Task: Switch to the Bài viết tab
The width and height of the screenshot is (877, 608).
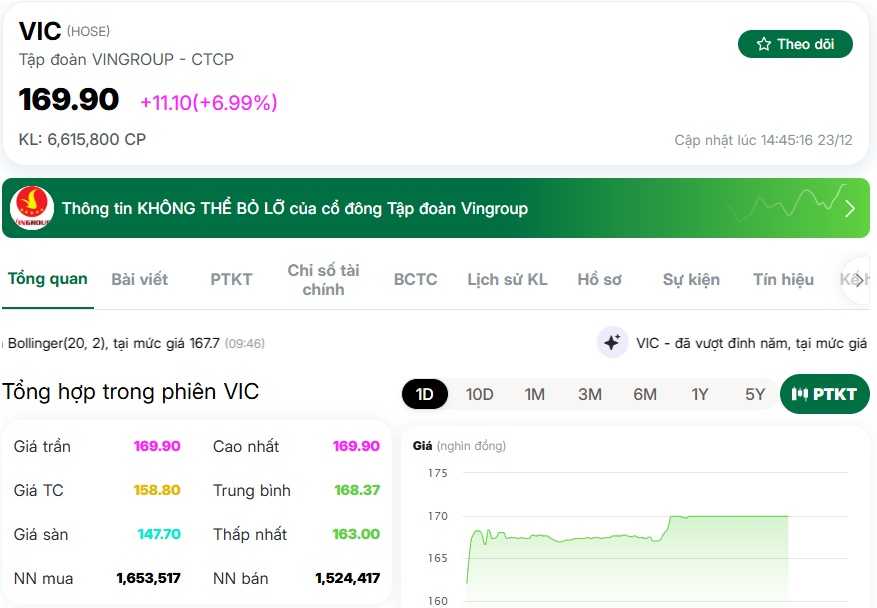Action: pyautogui.click(x=139, y=280)
